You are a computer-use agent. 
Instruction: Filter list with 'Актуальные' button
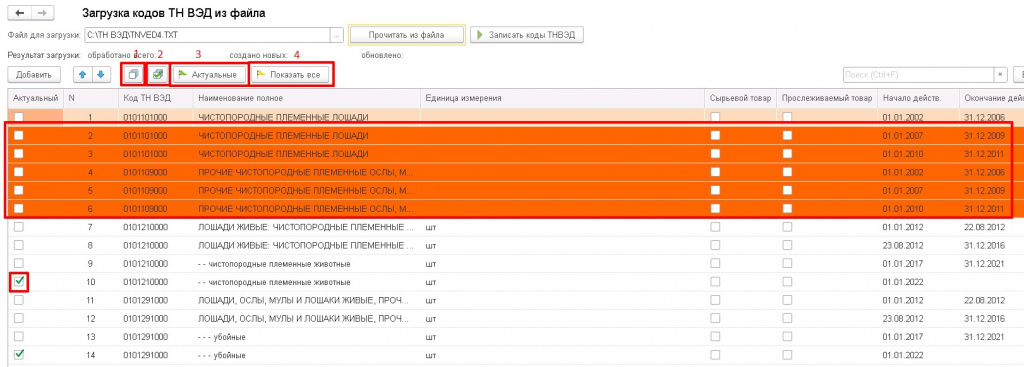(209, 75)
